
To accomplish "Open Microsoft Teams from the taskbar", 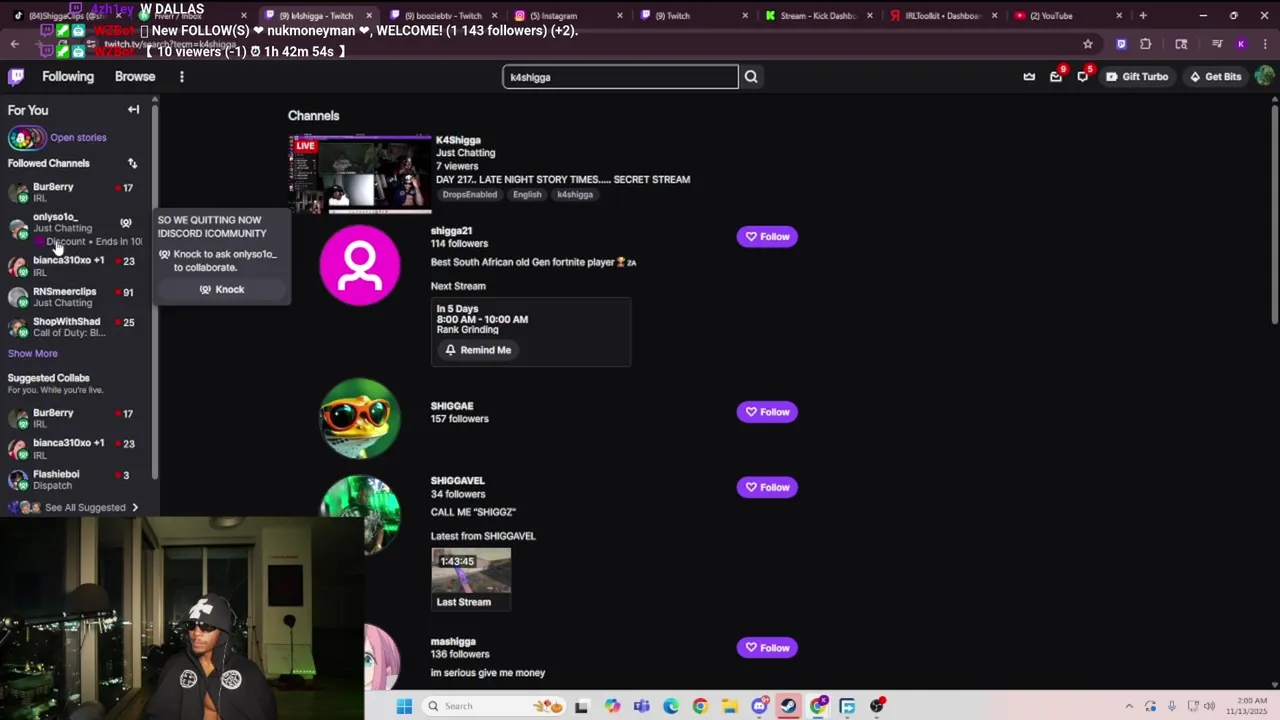I will click(641, 706).
